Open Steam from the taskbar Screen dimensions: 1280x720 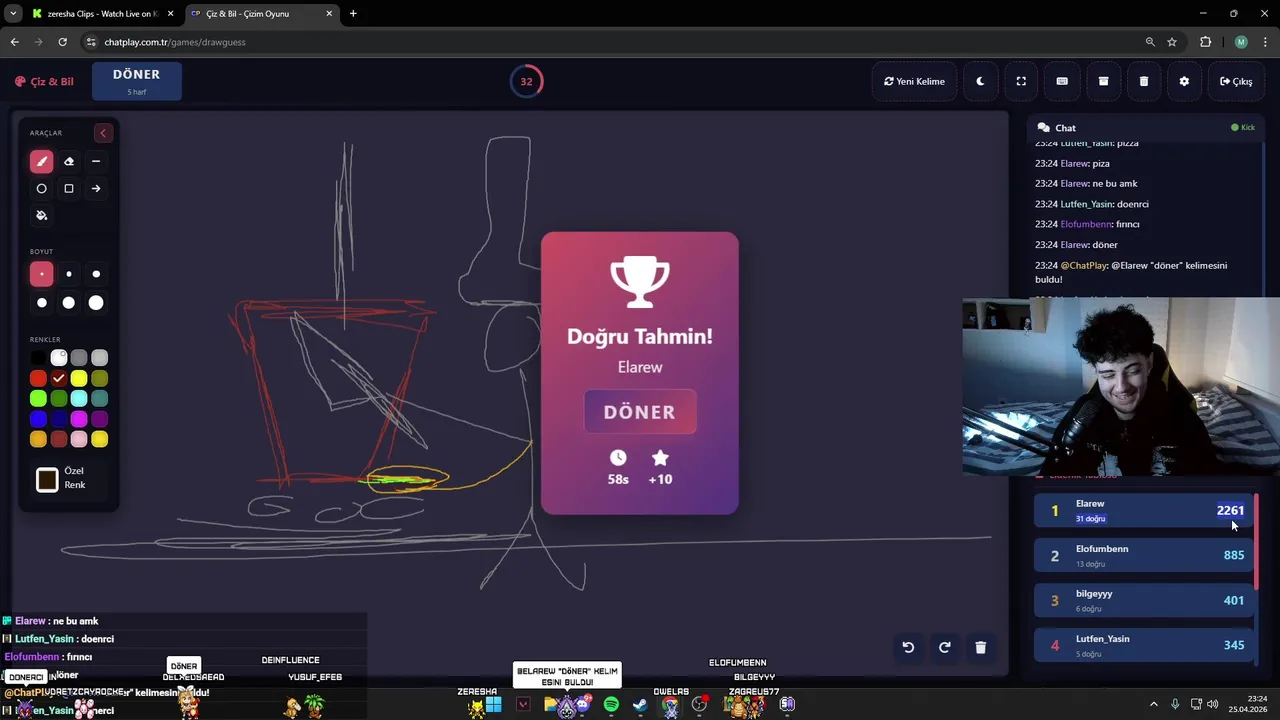pyautogui.click(x=640, y=705)
